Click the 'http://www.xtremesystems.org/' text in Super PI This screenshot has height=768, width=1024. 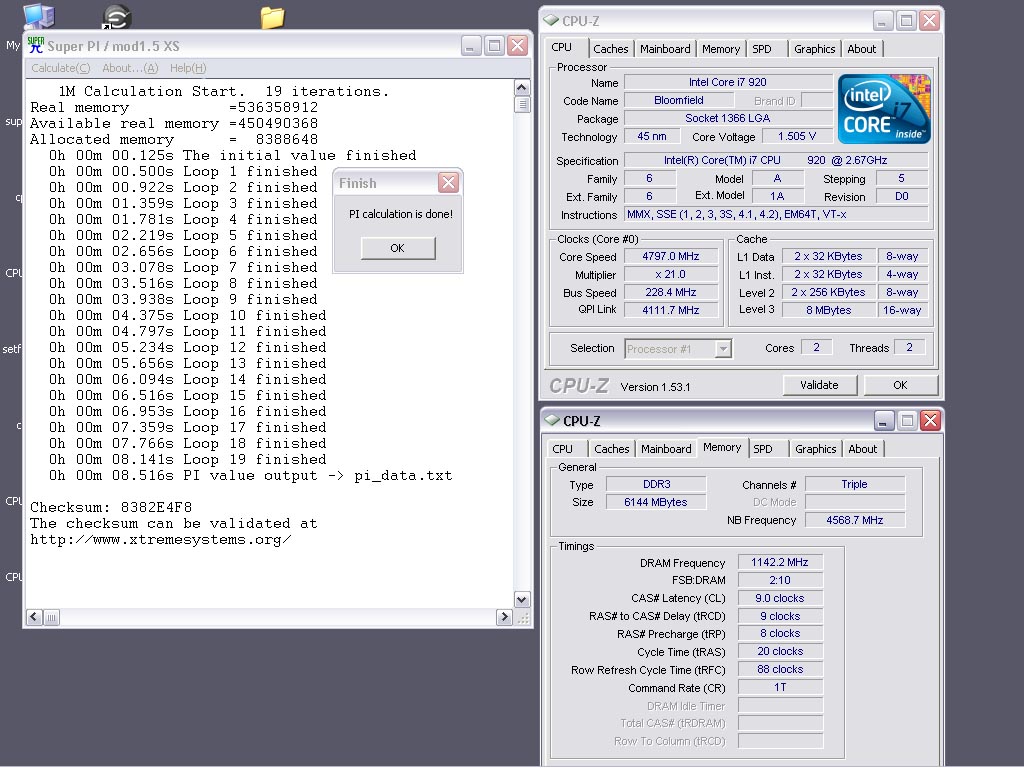[161, 540]
